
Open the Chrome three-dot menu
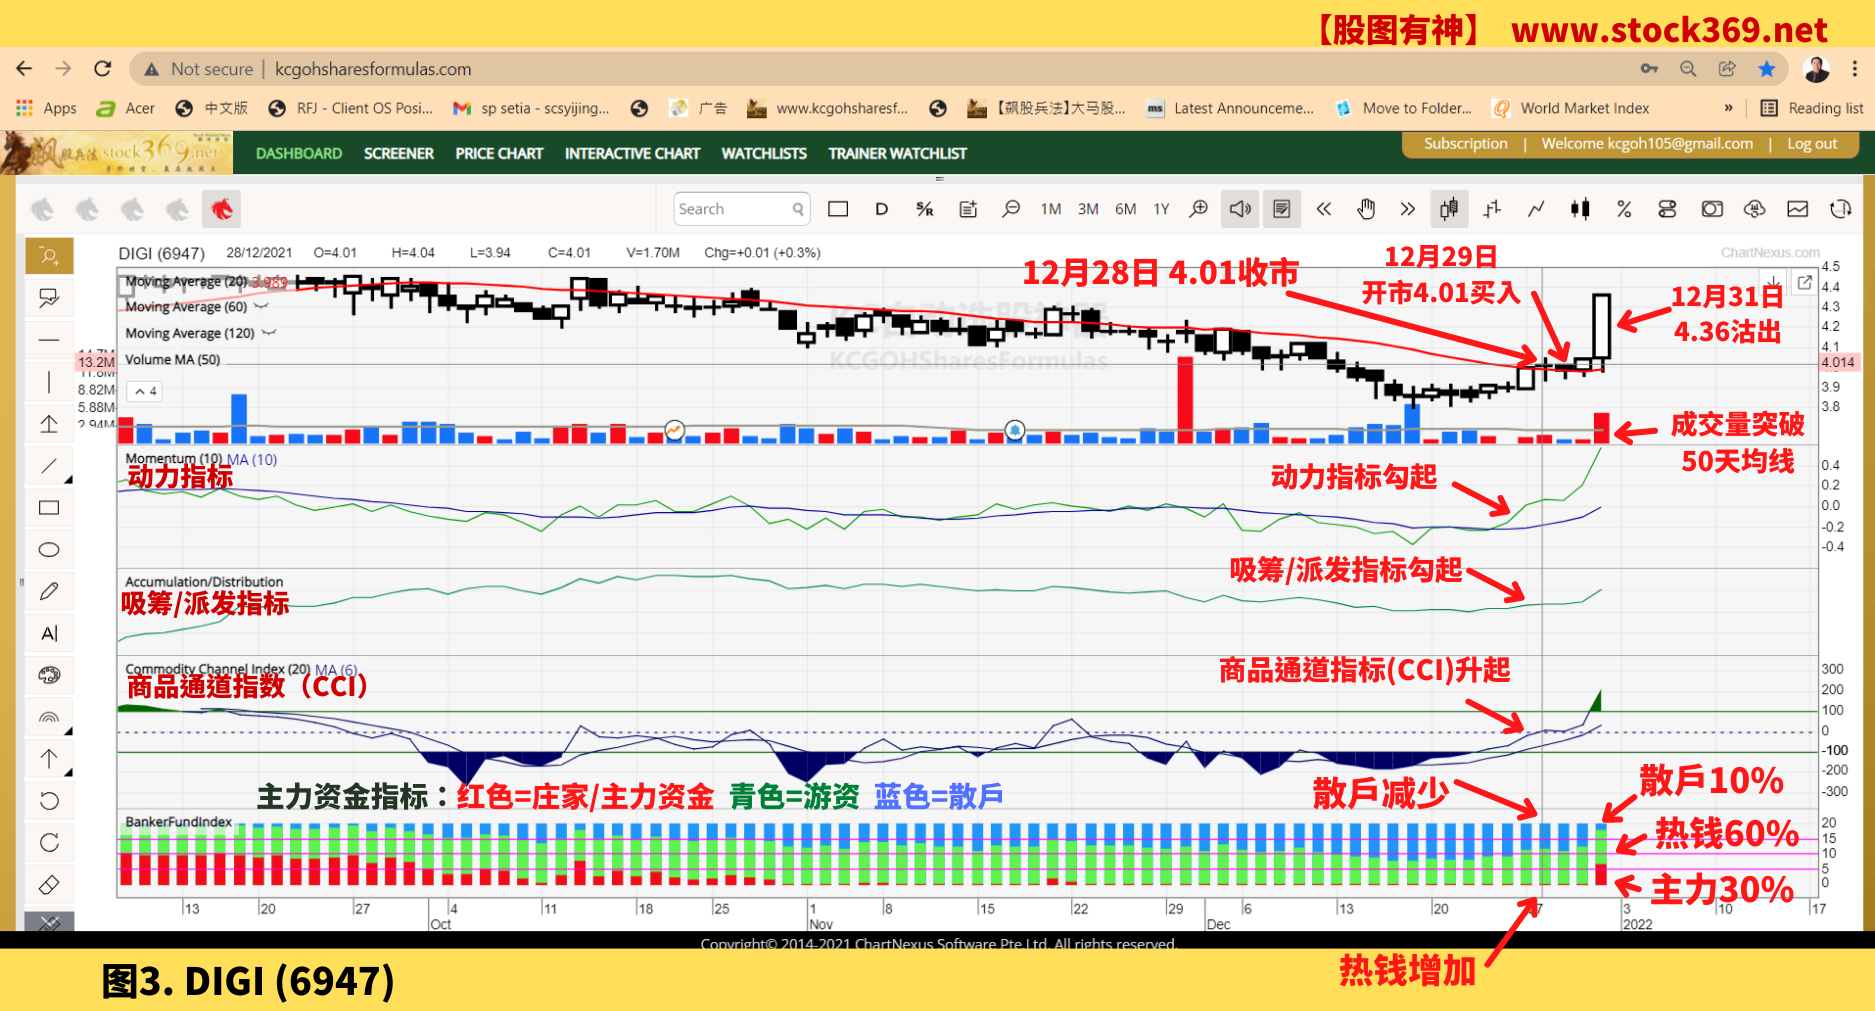(1854, 69)
